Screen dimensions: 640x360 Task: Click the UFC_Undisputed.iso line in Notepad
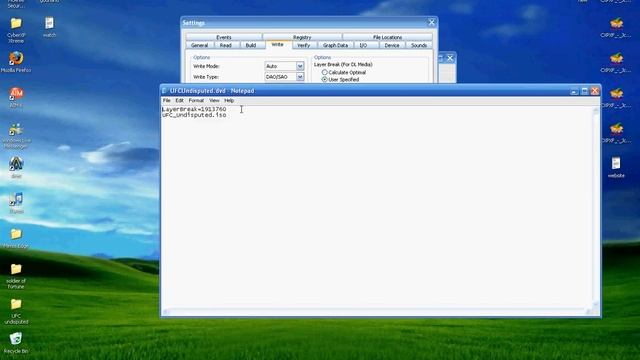(x=194, y=115)
